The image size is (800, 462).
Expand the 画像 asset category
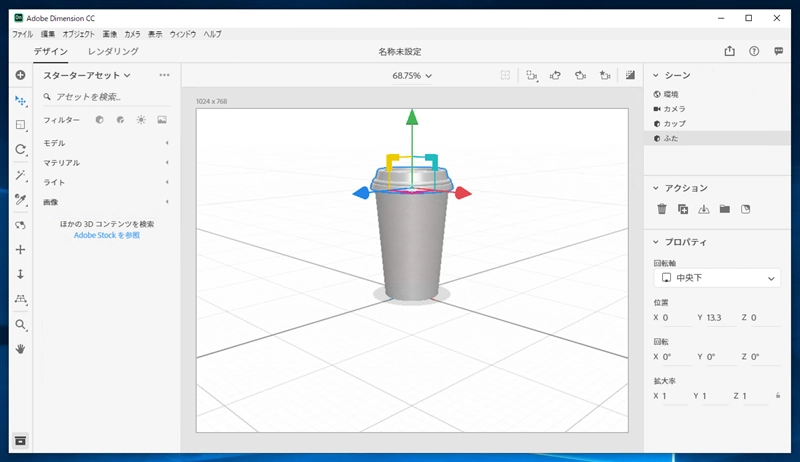click(x=106, y=202)
